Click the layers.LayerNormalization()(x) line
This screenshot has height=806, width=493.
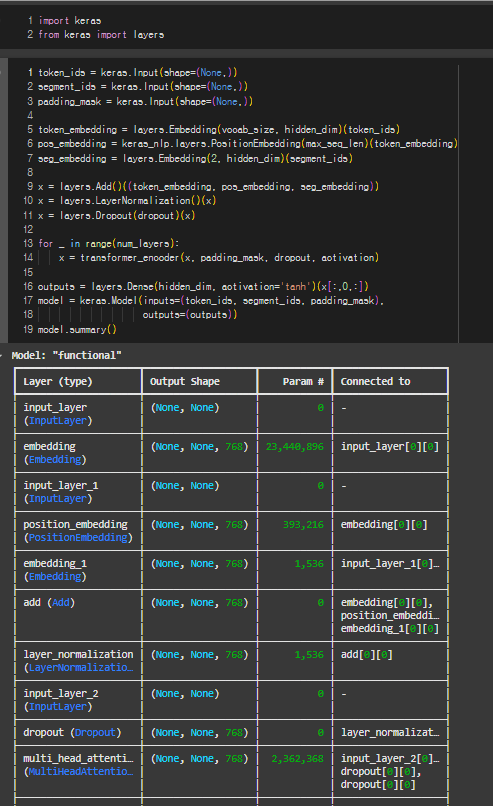[x=127, y=200]
